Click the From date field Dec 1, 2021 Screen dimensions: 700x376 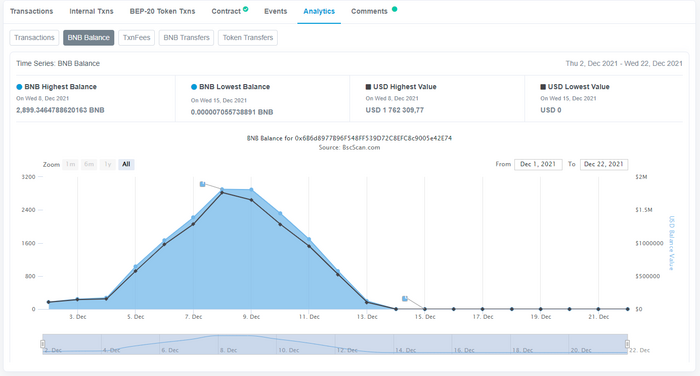(538, 164)
